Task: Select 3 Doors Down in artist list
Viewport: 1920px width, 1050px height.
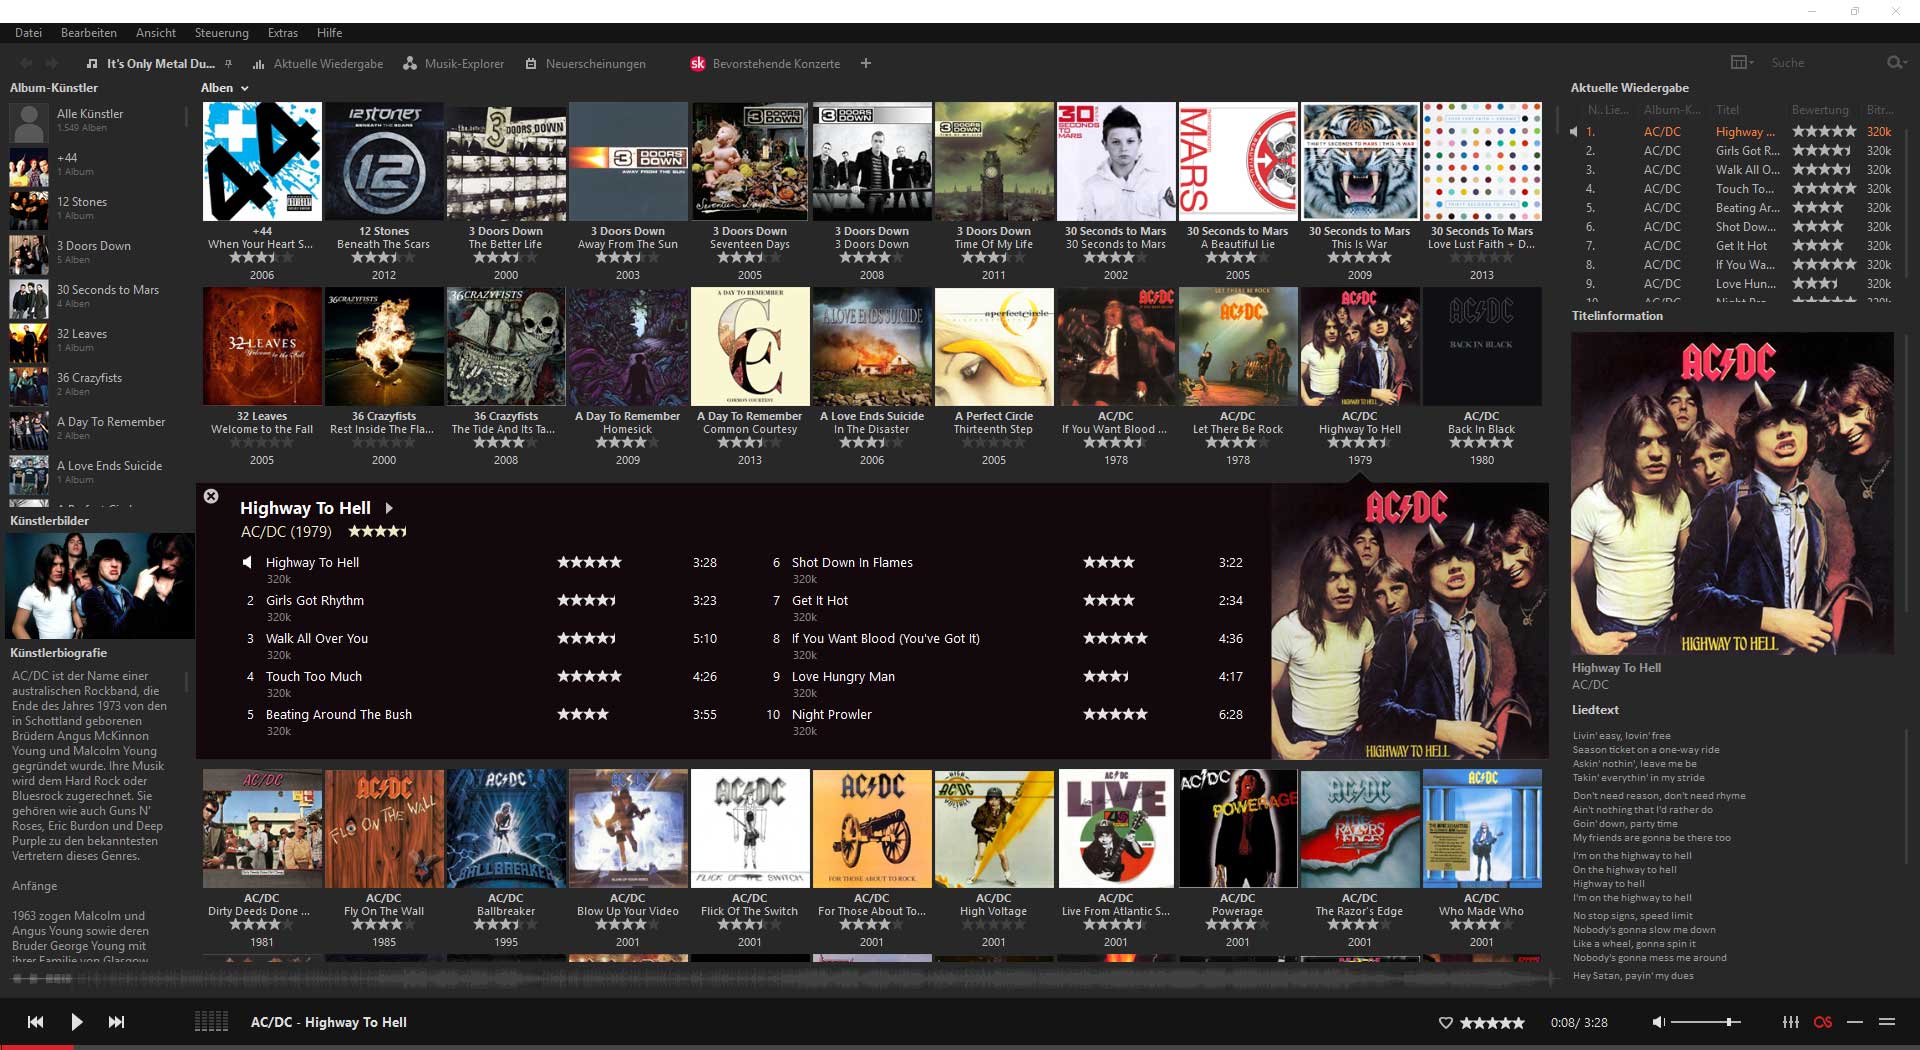Action: 97,253
